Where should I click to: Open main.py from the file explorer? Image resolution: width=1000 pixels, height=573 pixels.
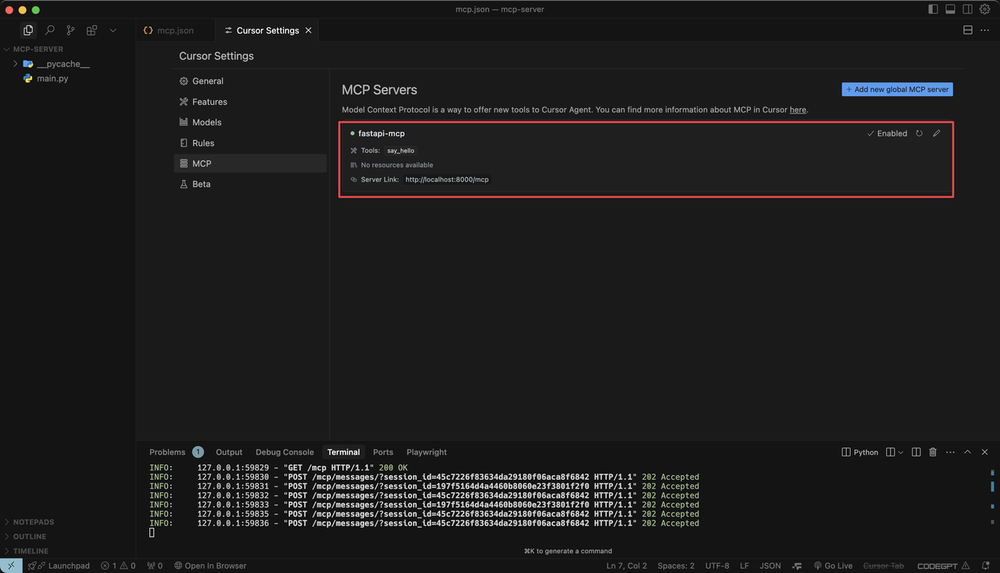(x=53, y=78)
